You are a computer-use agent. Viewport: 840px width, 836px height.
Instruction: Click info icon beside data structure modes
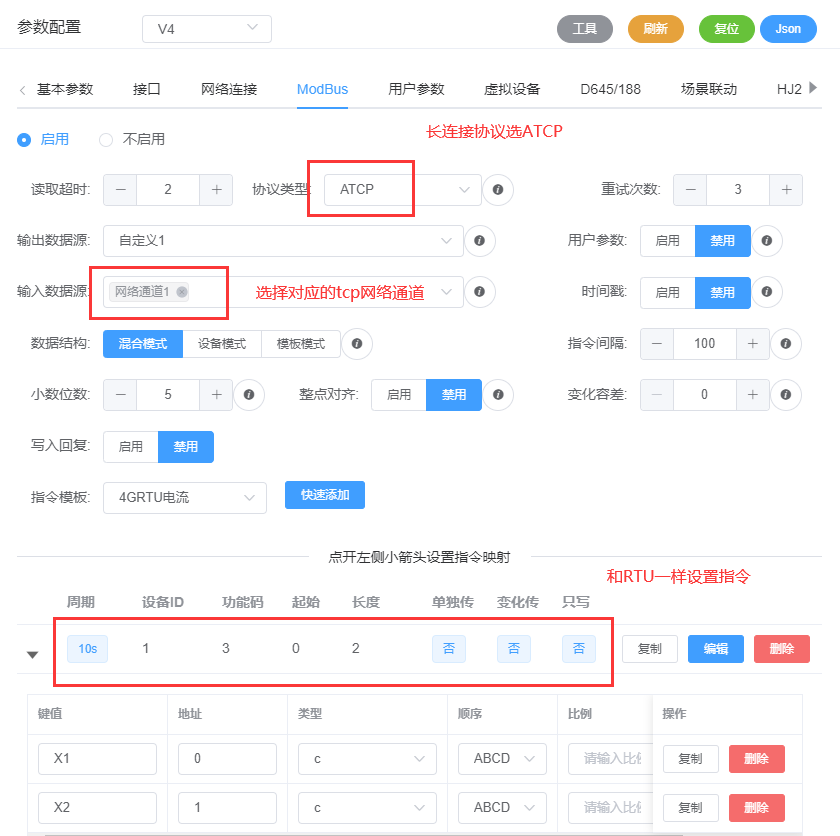click(357, 344)
